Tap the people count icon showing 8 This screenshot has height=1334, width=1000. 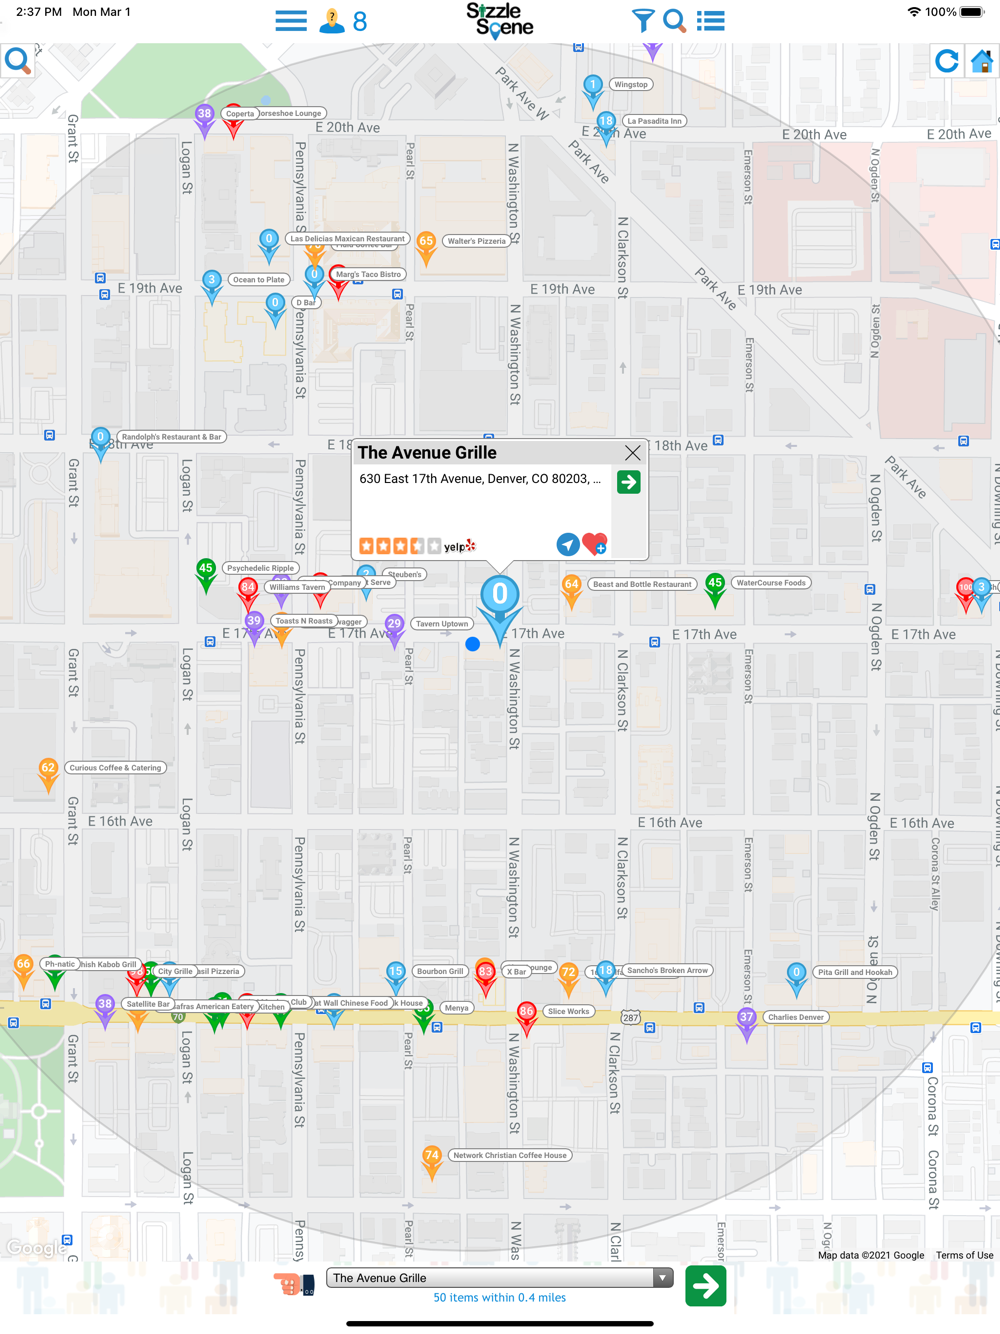point(343,21)
